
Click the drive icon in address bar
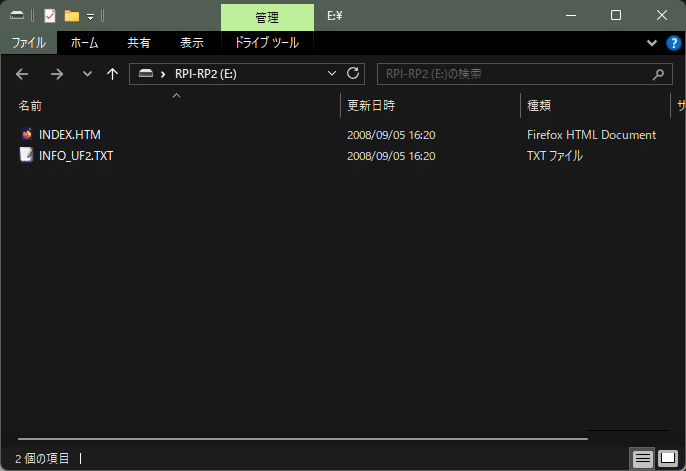coord(146,73)
